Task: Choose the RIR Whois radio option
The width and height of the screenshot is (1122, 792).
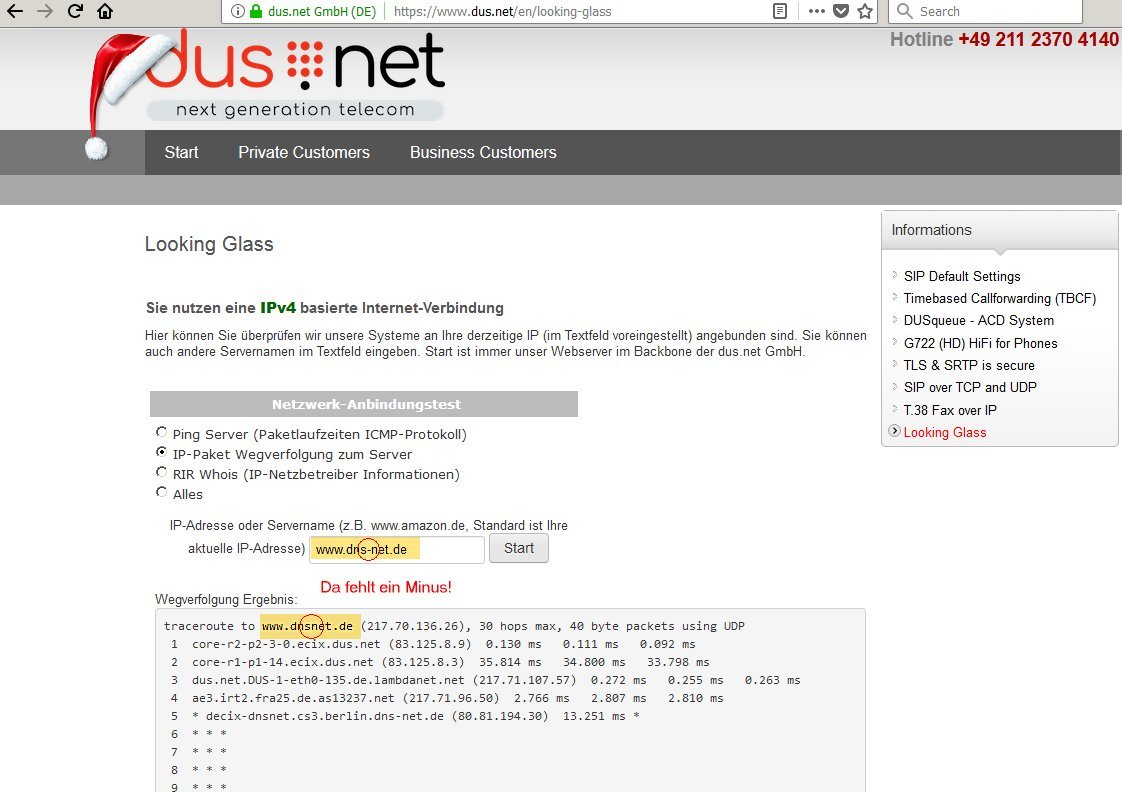Action: point(162,473)
